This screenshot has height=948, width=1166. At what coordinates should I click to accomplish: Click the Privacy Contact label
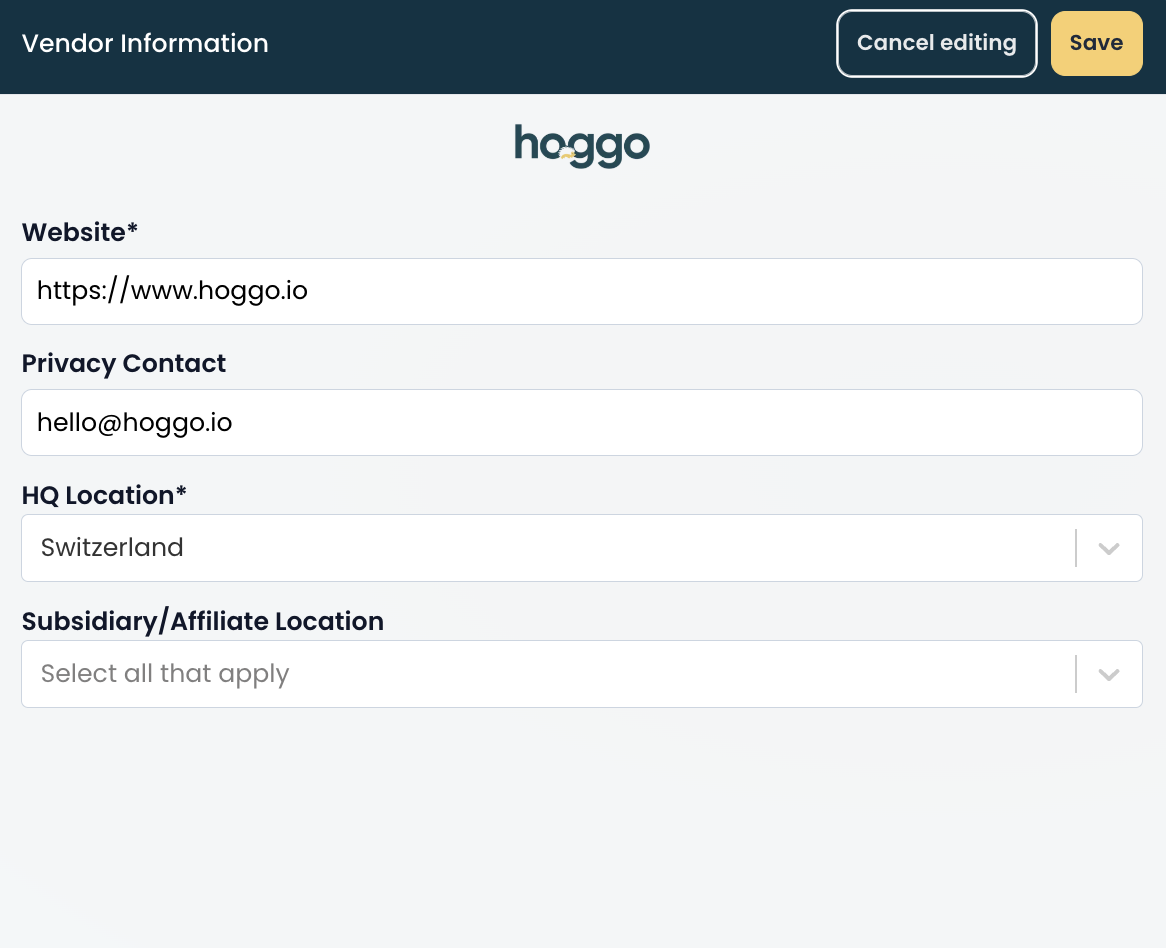point(124,363)
